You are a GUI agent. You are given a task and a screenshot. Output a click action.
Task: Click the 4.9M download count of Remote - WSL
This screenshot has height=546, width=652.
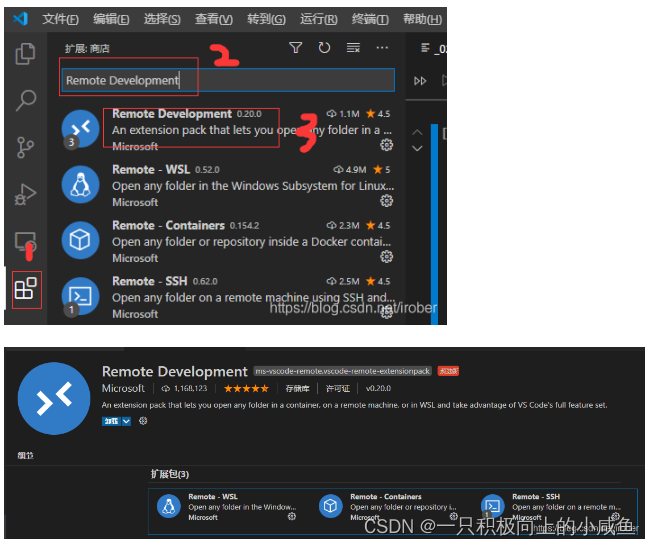(350, 170)
